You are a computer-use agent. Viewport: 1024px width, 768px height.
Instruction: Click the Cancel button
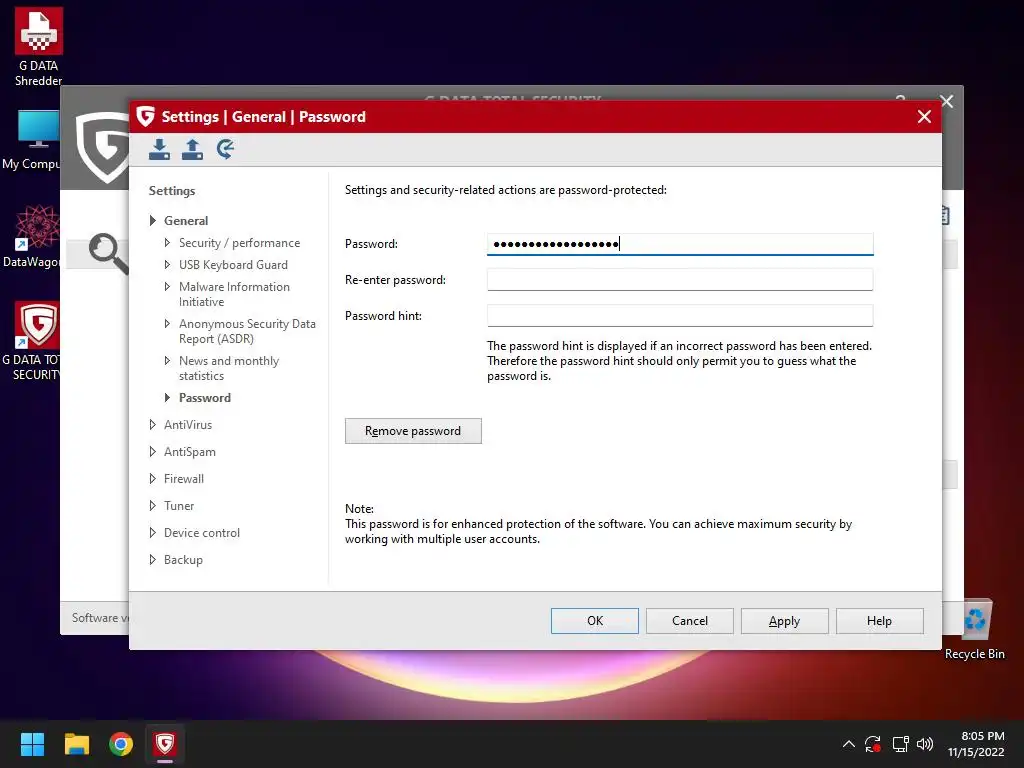click(690, 621)
